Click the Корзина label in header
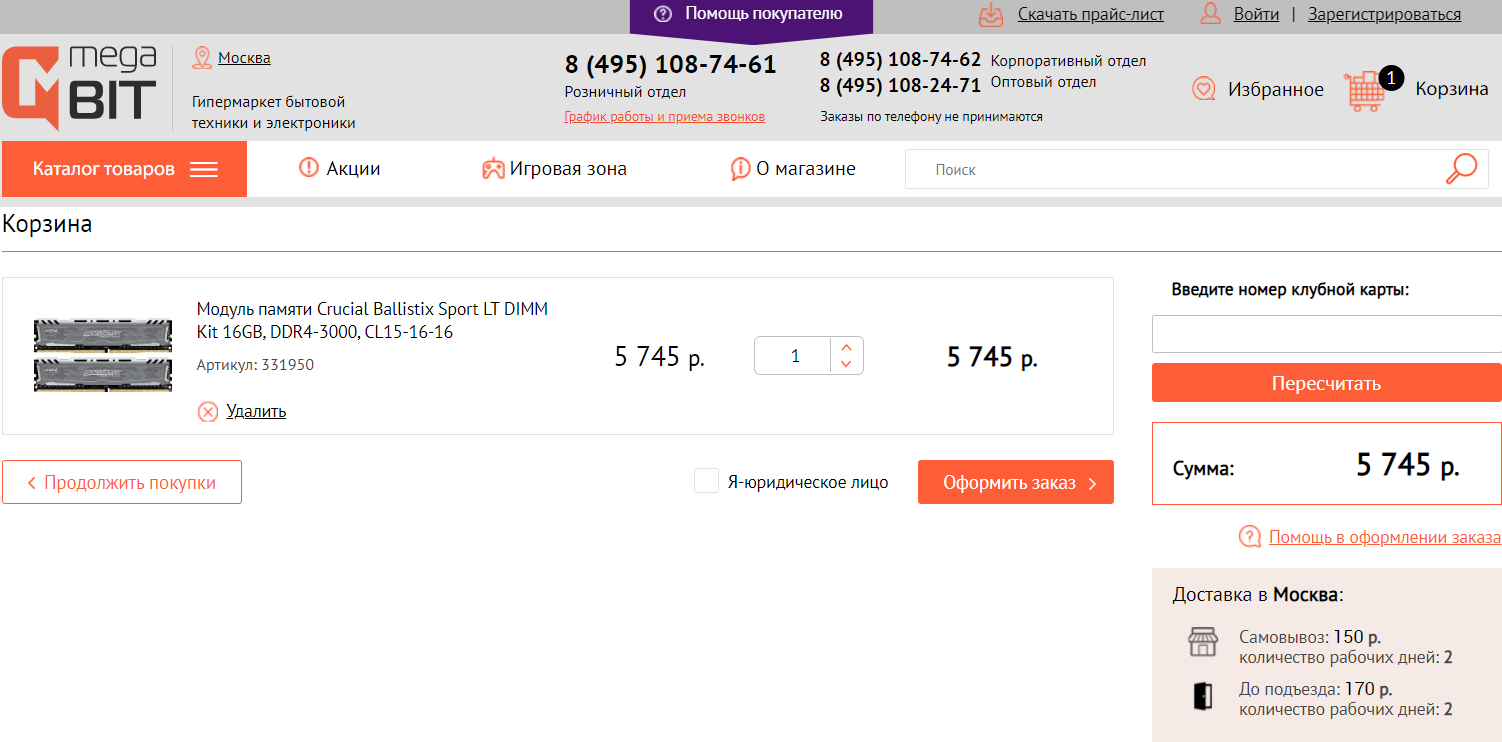Viewport: 1502px width, 742px height. click(x=1452, y=89)
